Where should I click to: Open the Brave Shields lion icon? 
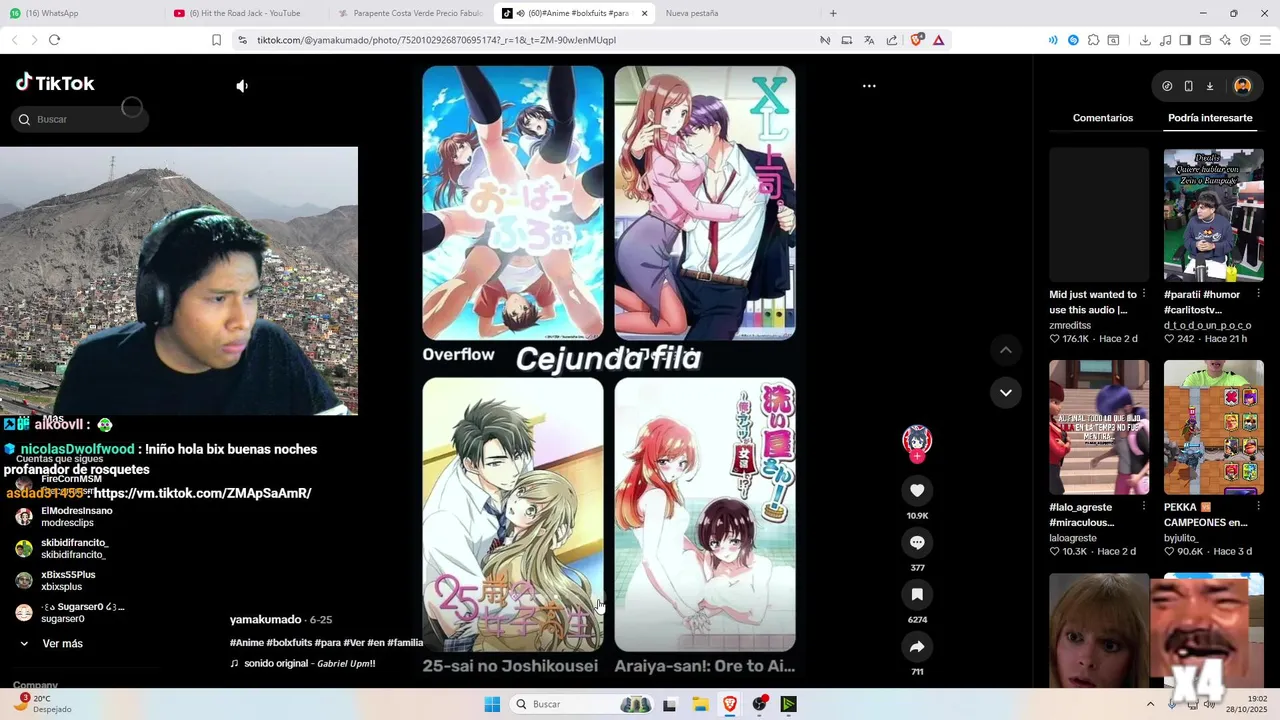click(x=916, y=40)
